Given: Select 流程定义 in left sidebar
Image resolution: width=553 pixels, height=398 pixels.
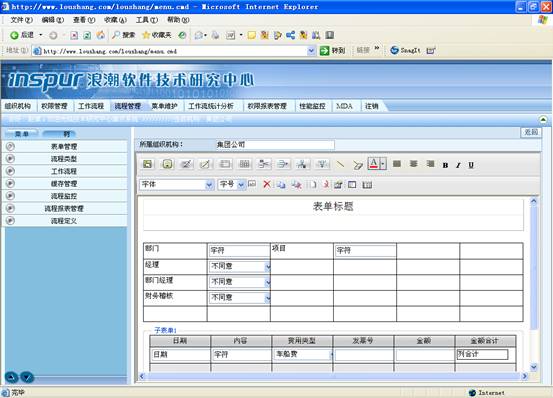Looking at the screenshot, I should (x=65, y=221).
